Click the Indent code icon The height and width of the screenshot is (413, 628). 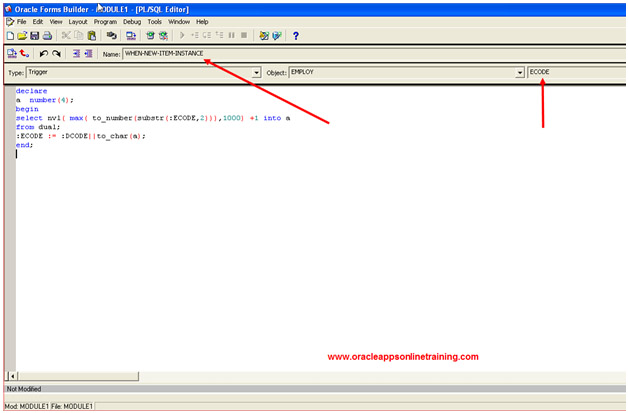pyautogui.click(x=75, y=54)
